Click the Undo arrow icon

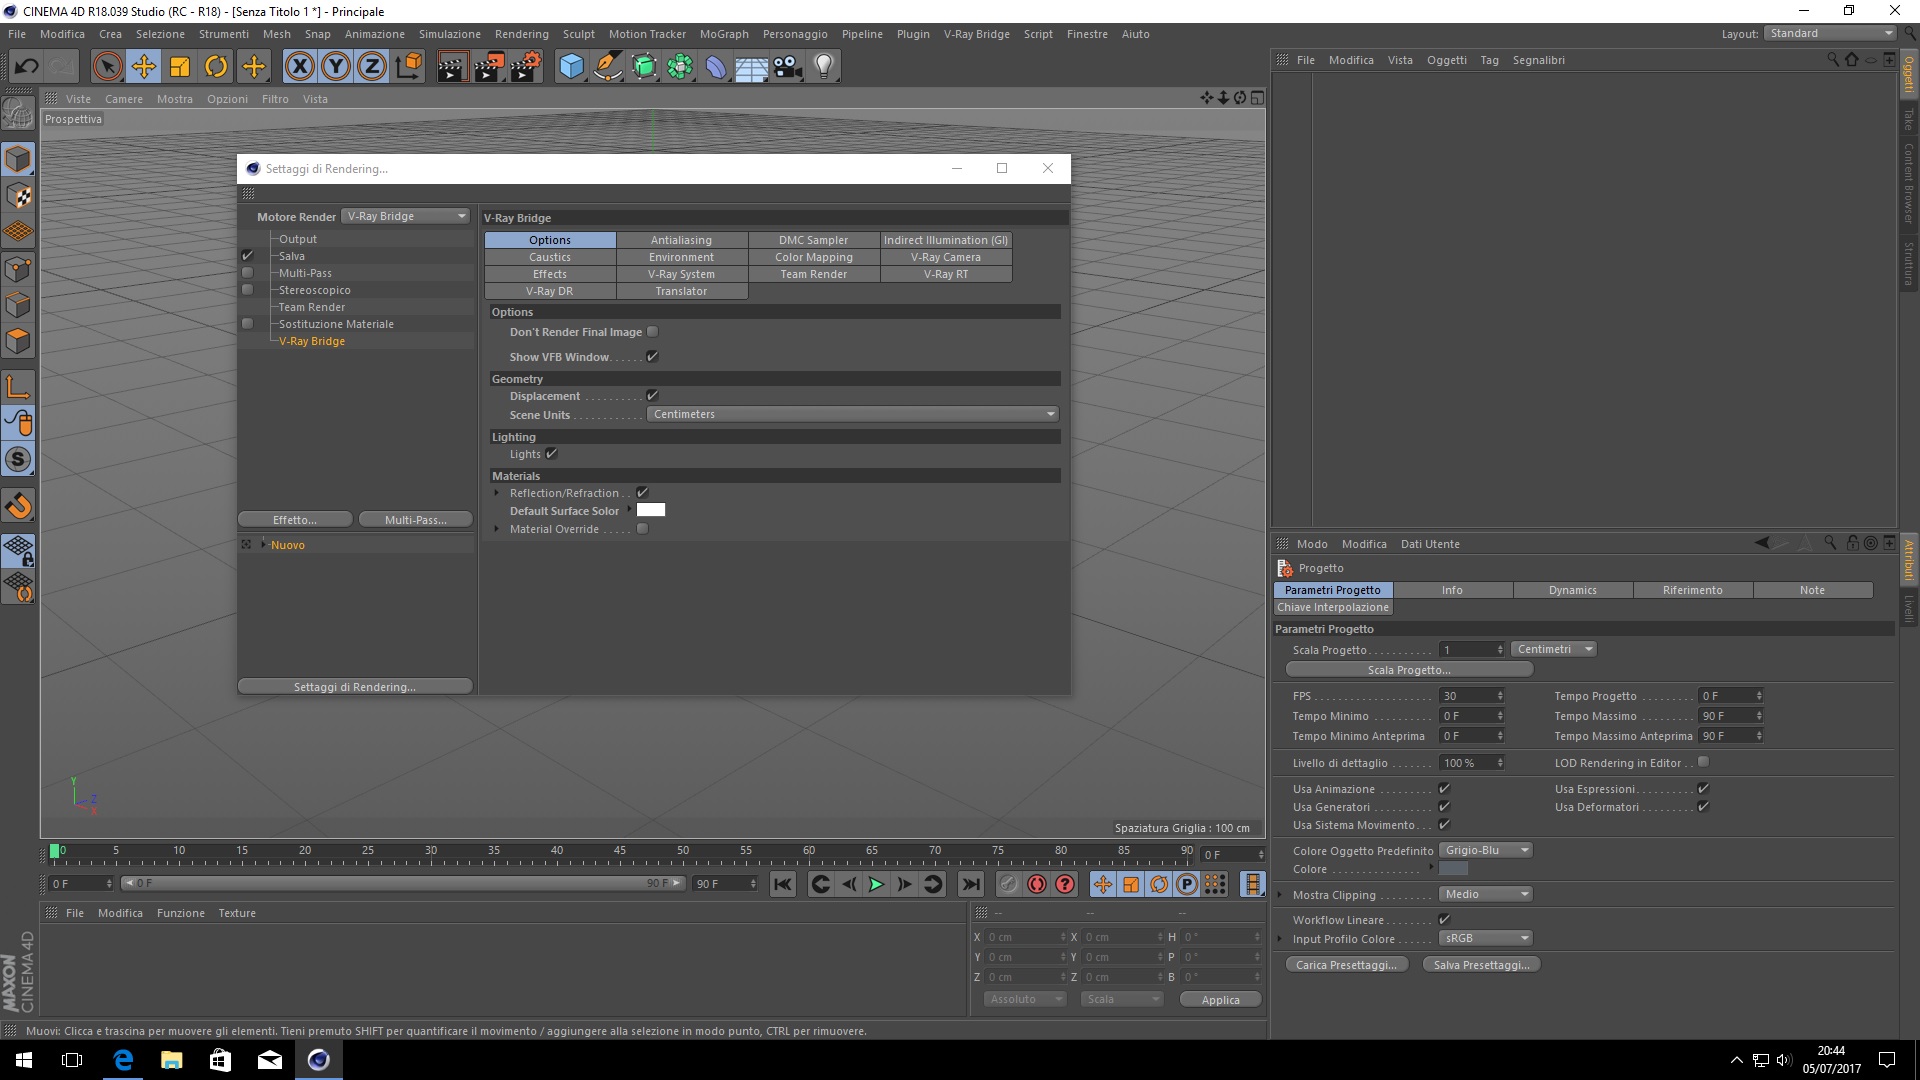27,67
